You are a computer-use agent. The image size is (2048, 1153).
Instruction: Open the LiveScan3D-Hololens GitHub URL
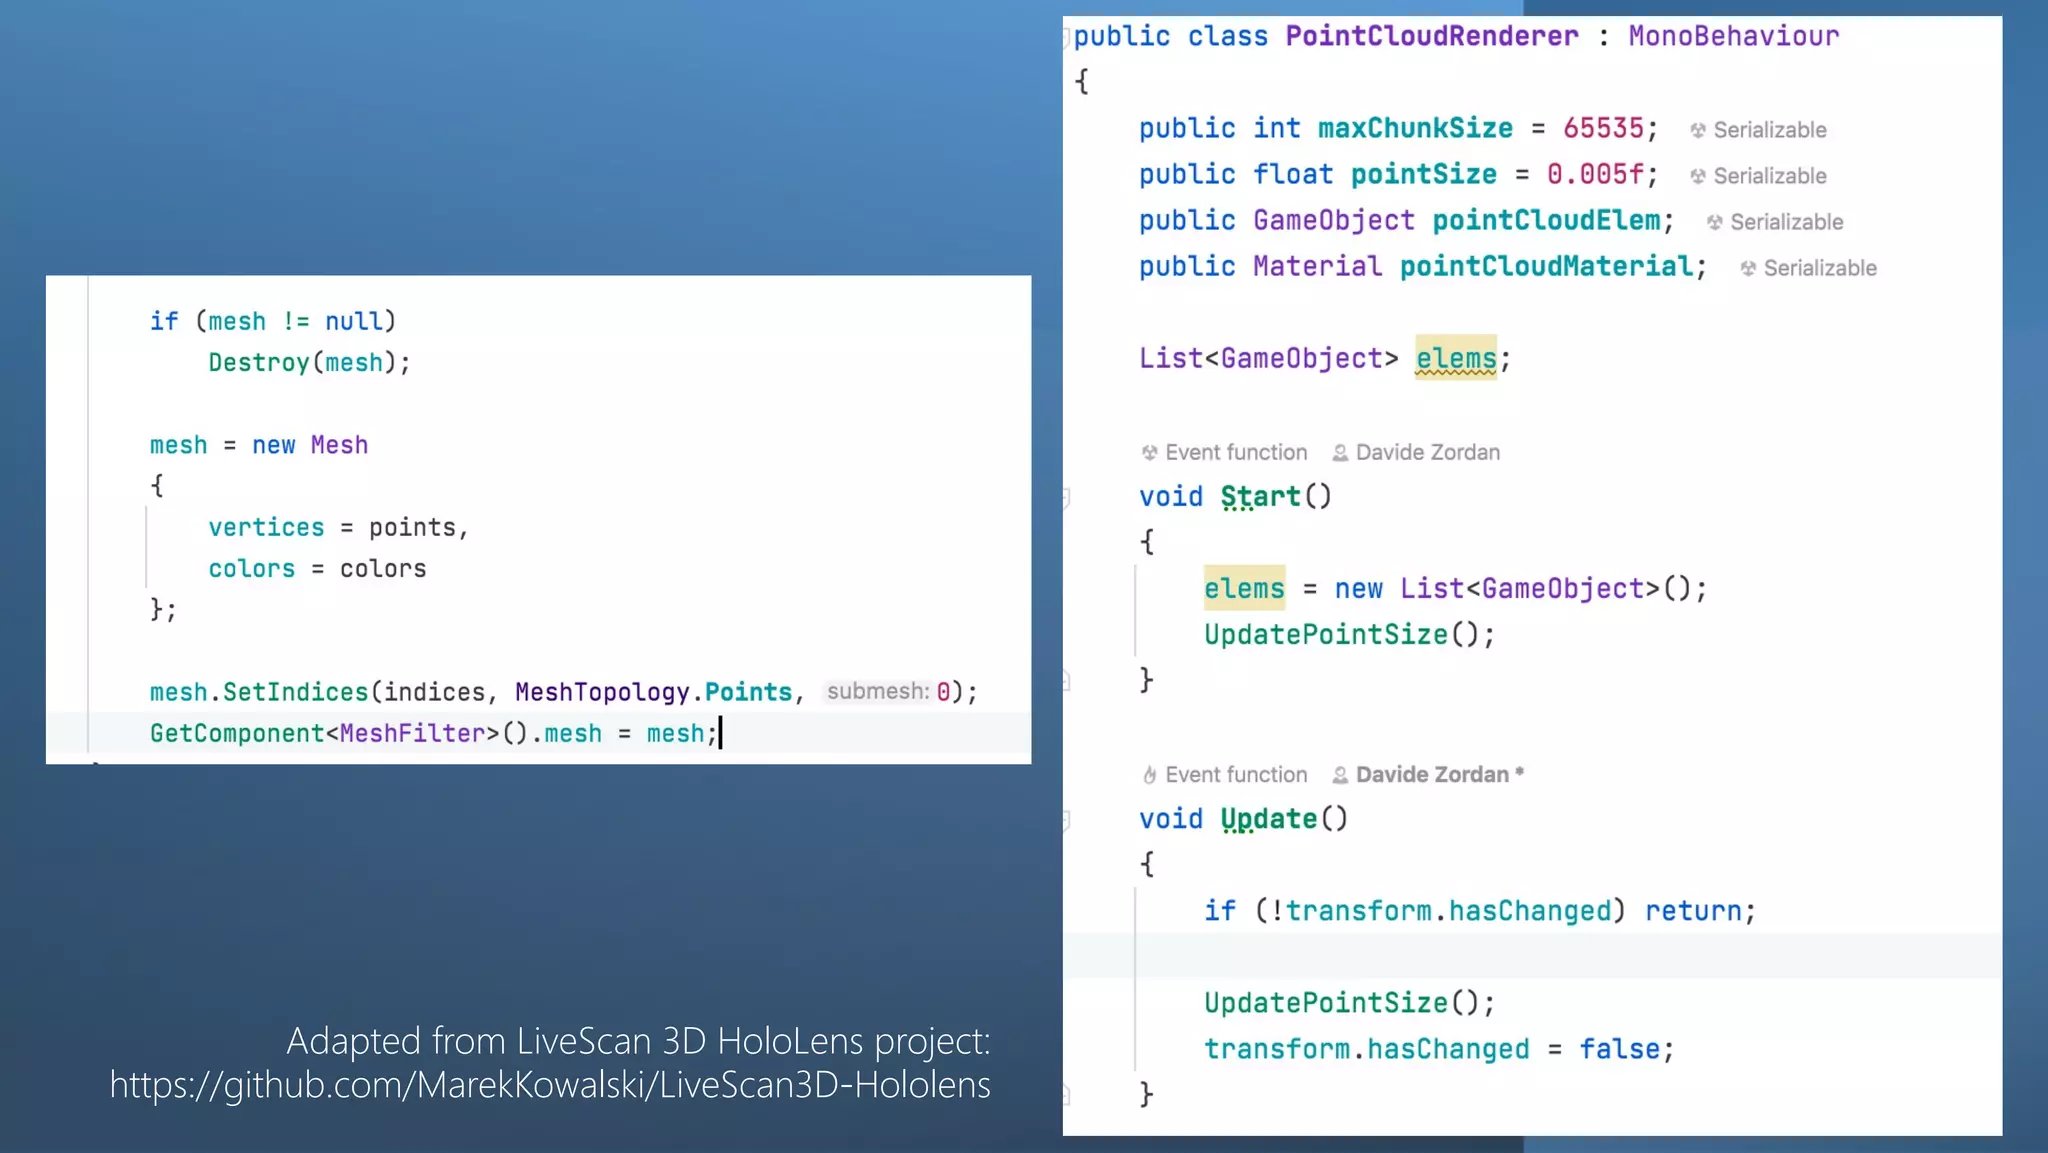click(550, 1085)
